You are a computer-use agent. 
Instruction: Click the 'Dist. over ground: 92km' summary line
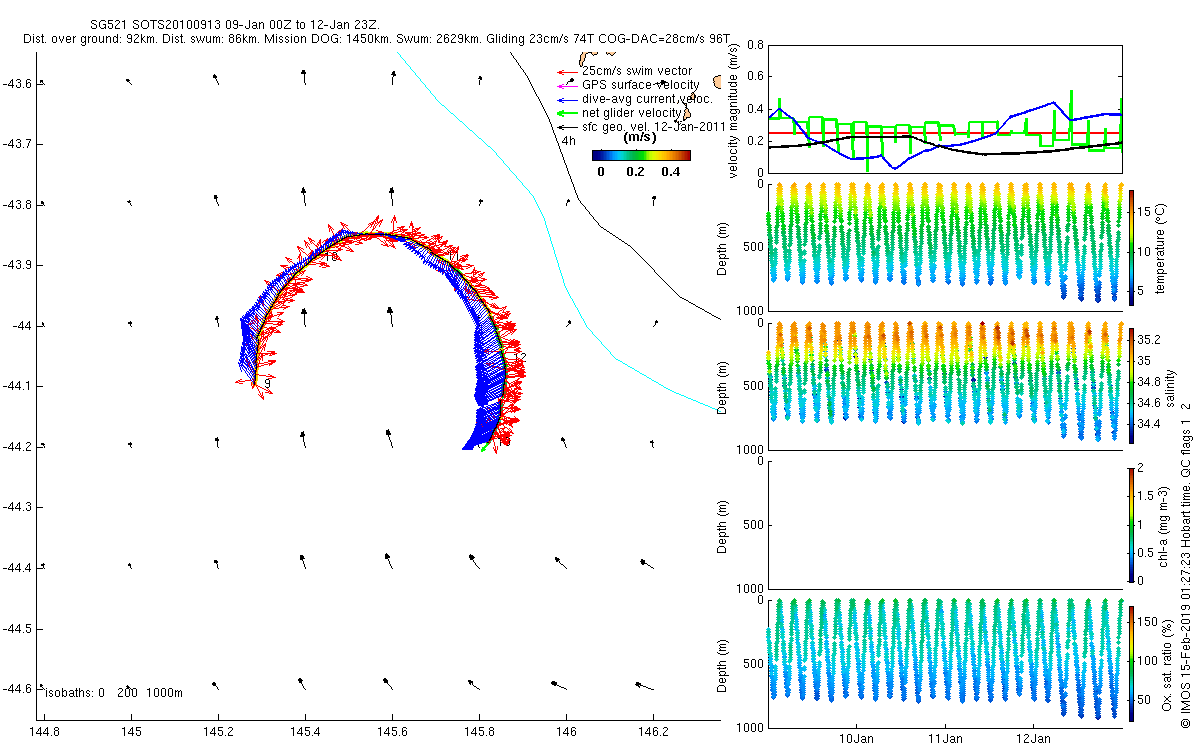pos(376,38)
